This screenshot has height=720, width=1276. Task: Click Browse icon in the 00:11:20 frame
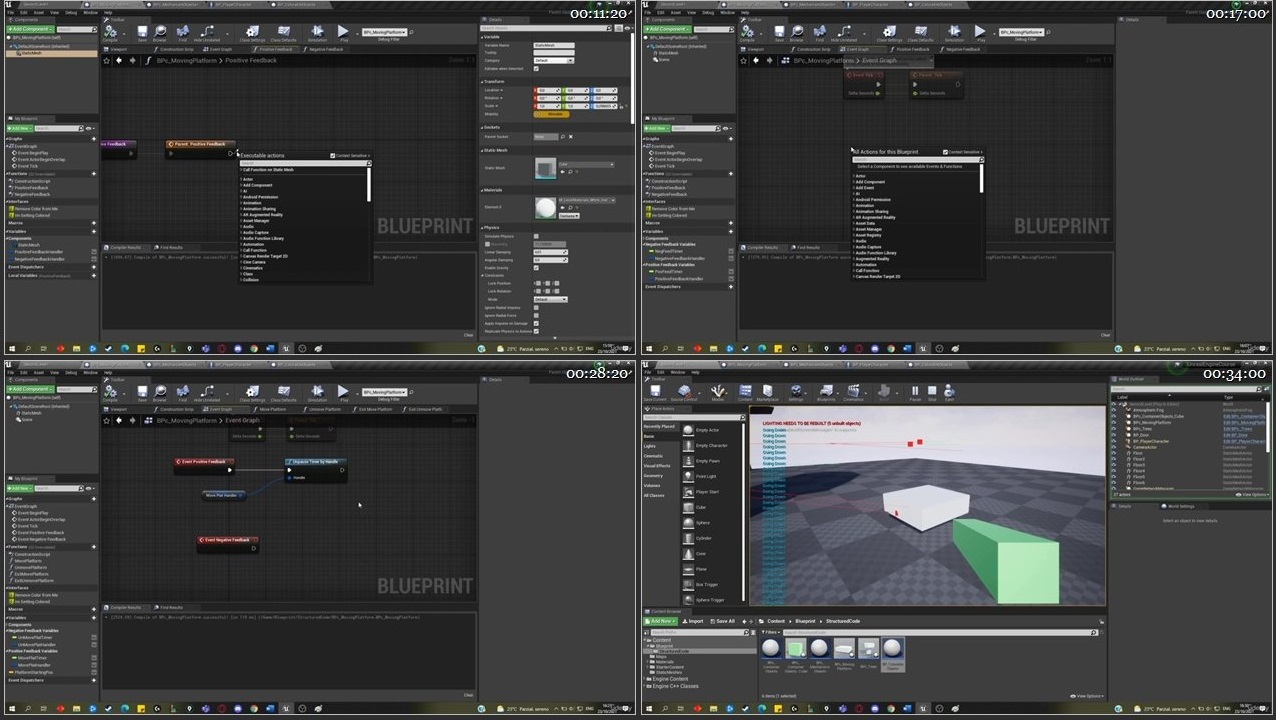tap(160, 33)
